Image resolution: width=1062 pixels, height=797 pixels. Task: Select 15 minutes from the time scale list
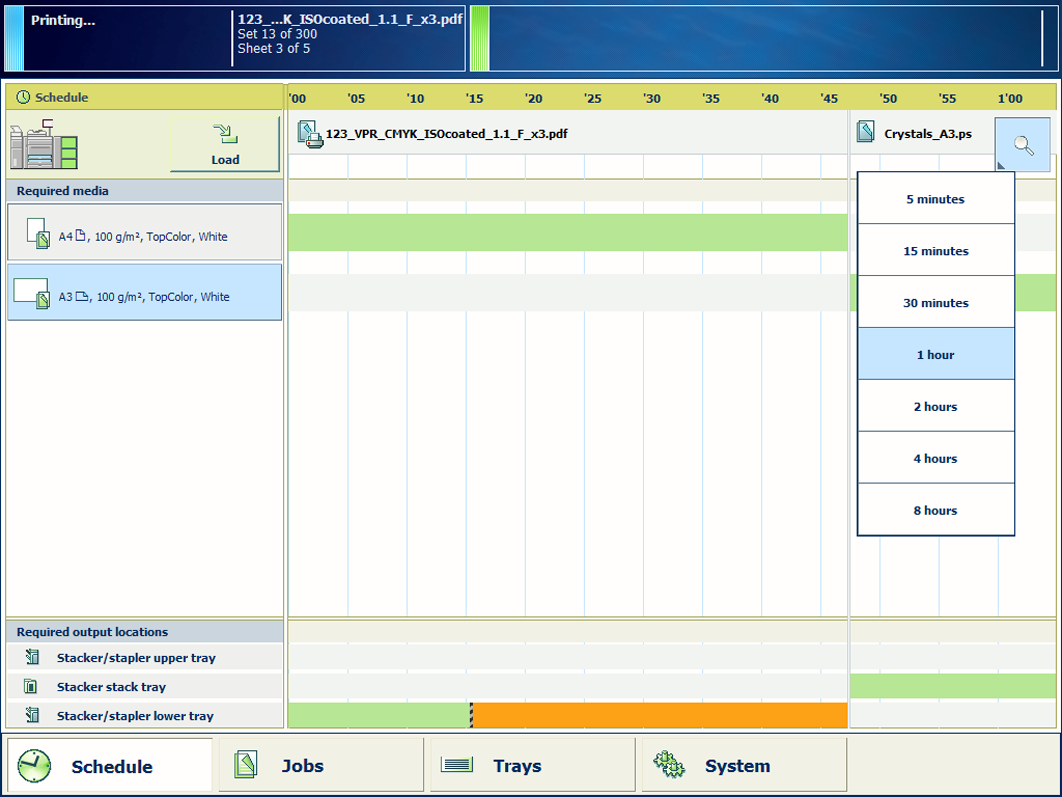point(935,251)
